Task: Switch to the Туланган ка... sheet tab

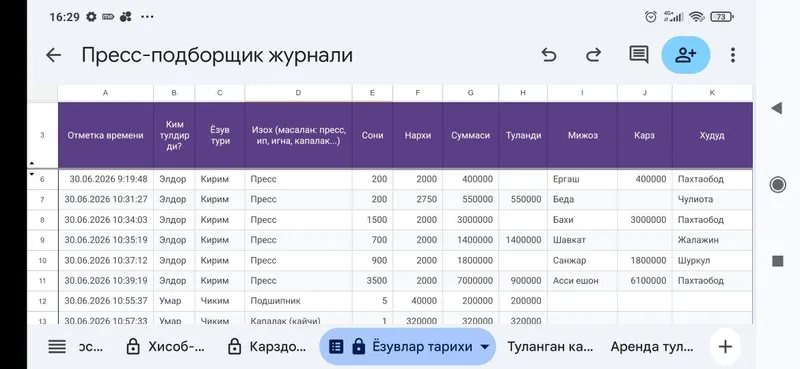Action: 550,347
